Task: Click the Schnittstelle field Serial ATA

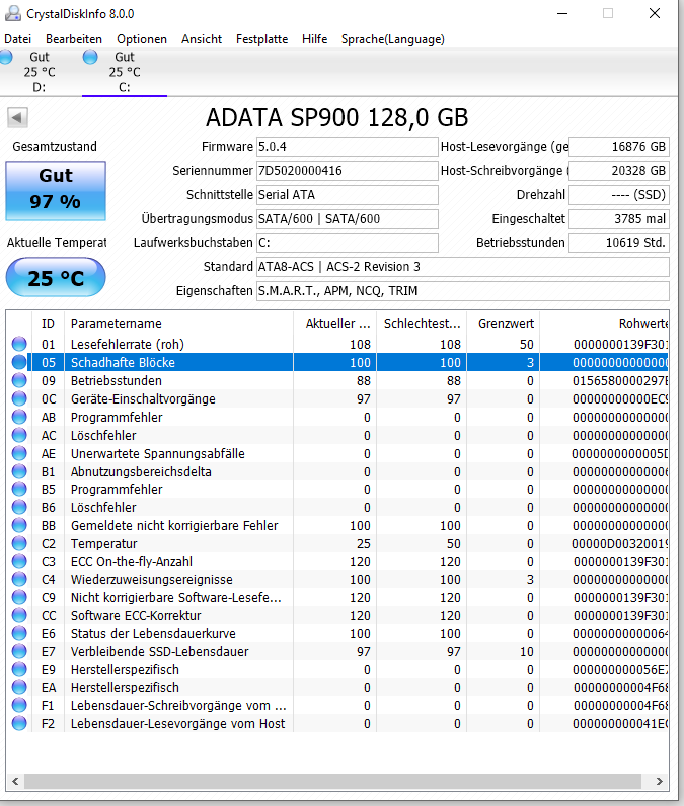Action: 347,195
